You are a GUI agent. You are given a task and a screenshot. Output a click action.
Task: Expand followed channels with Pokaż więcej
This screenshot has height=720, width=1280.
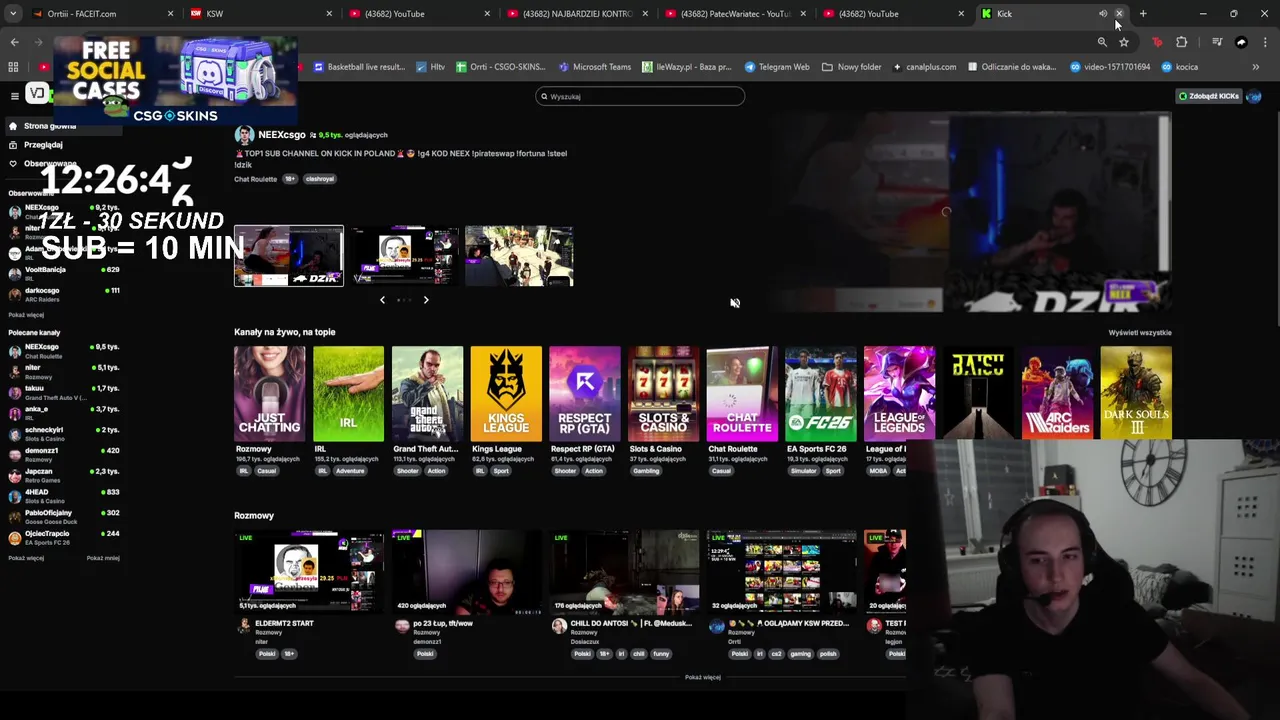[x=26, y=315]
